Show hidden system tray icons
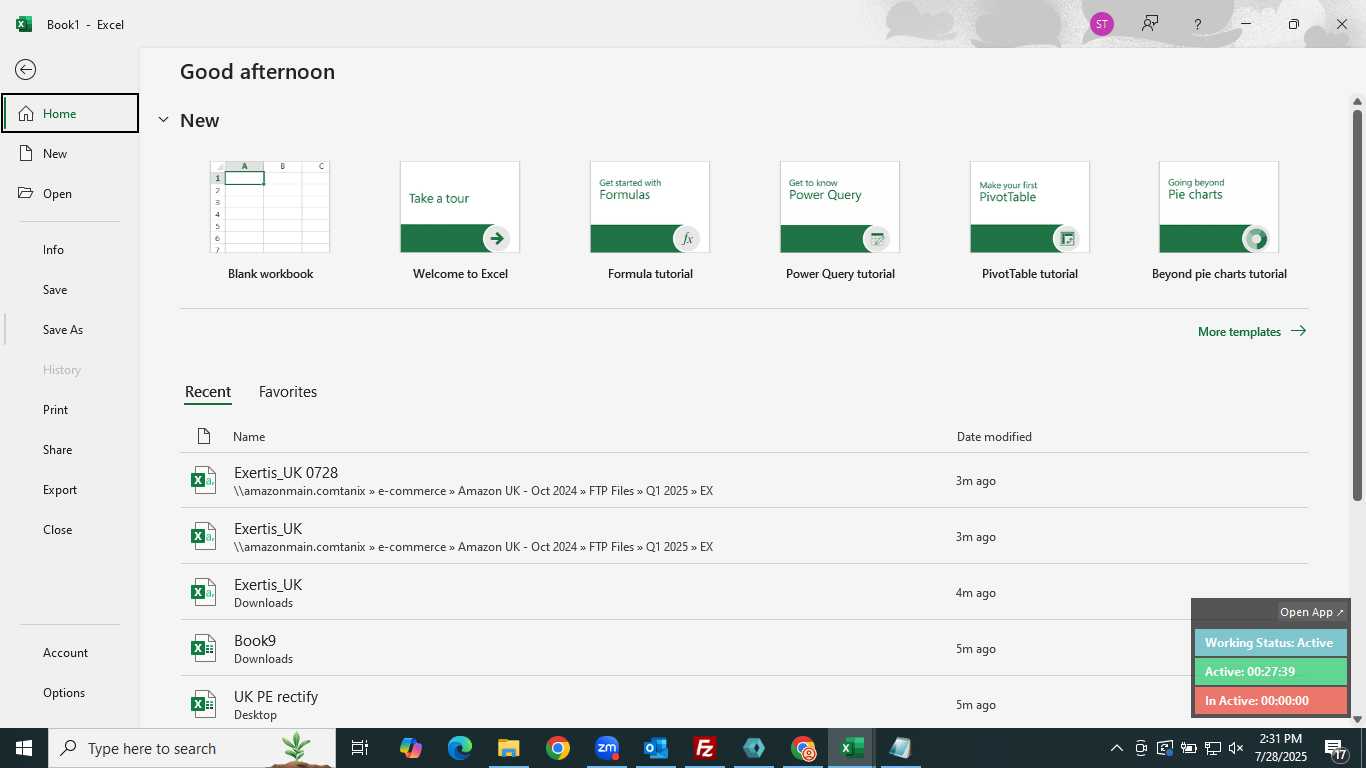The image size is (1366, 768). [x=1117, y=748]
